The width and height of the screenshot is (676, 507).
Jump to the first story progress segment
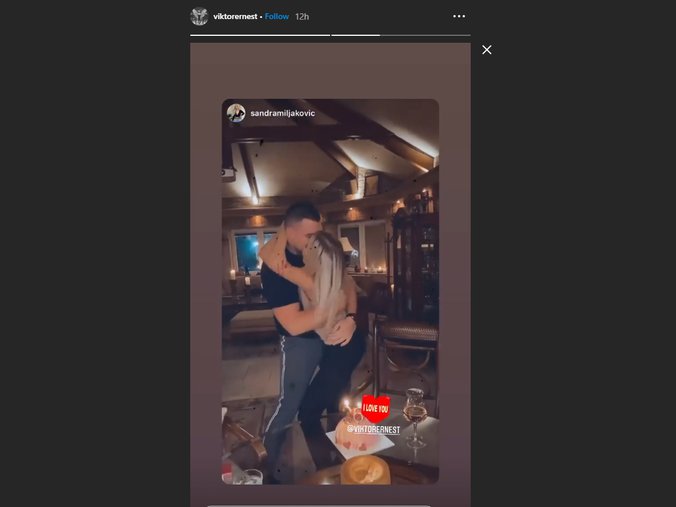[260, 35]
